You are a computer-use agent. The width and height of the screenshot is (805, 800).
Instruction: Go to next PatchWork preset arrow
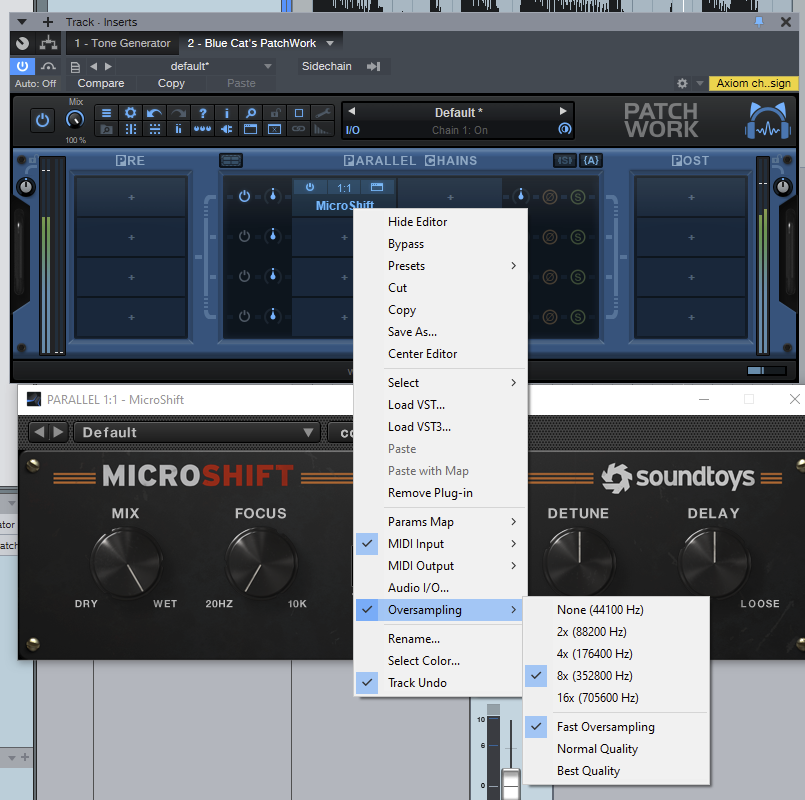pos(563,111)
